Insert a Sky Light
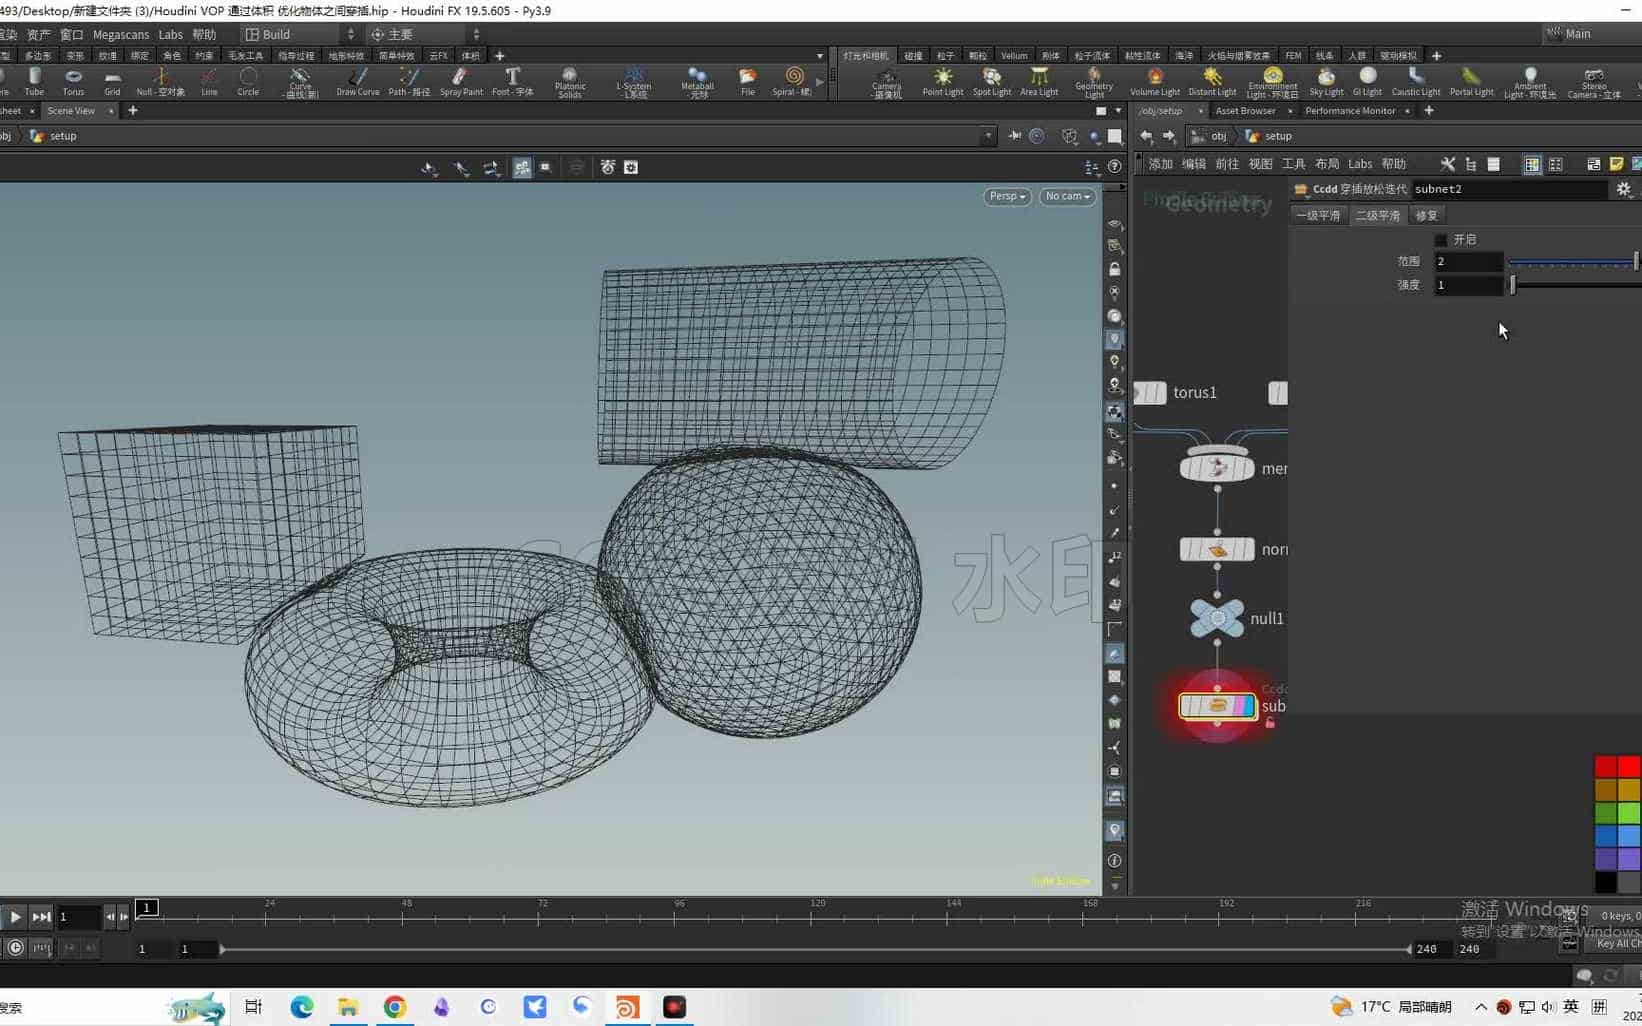Image resolution: width=1642 pixels, height=1026 pixels. [1326, 81]
